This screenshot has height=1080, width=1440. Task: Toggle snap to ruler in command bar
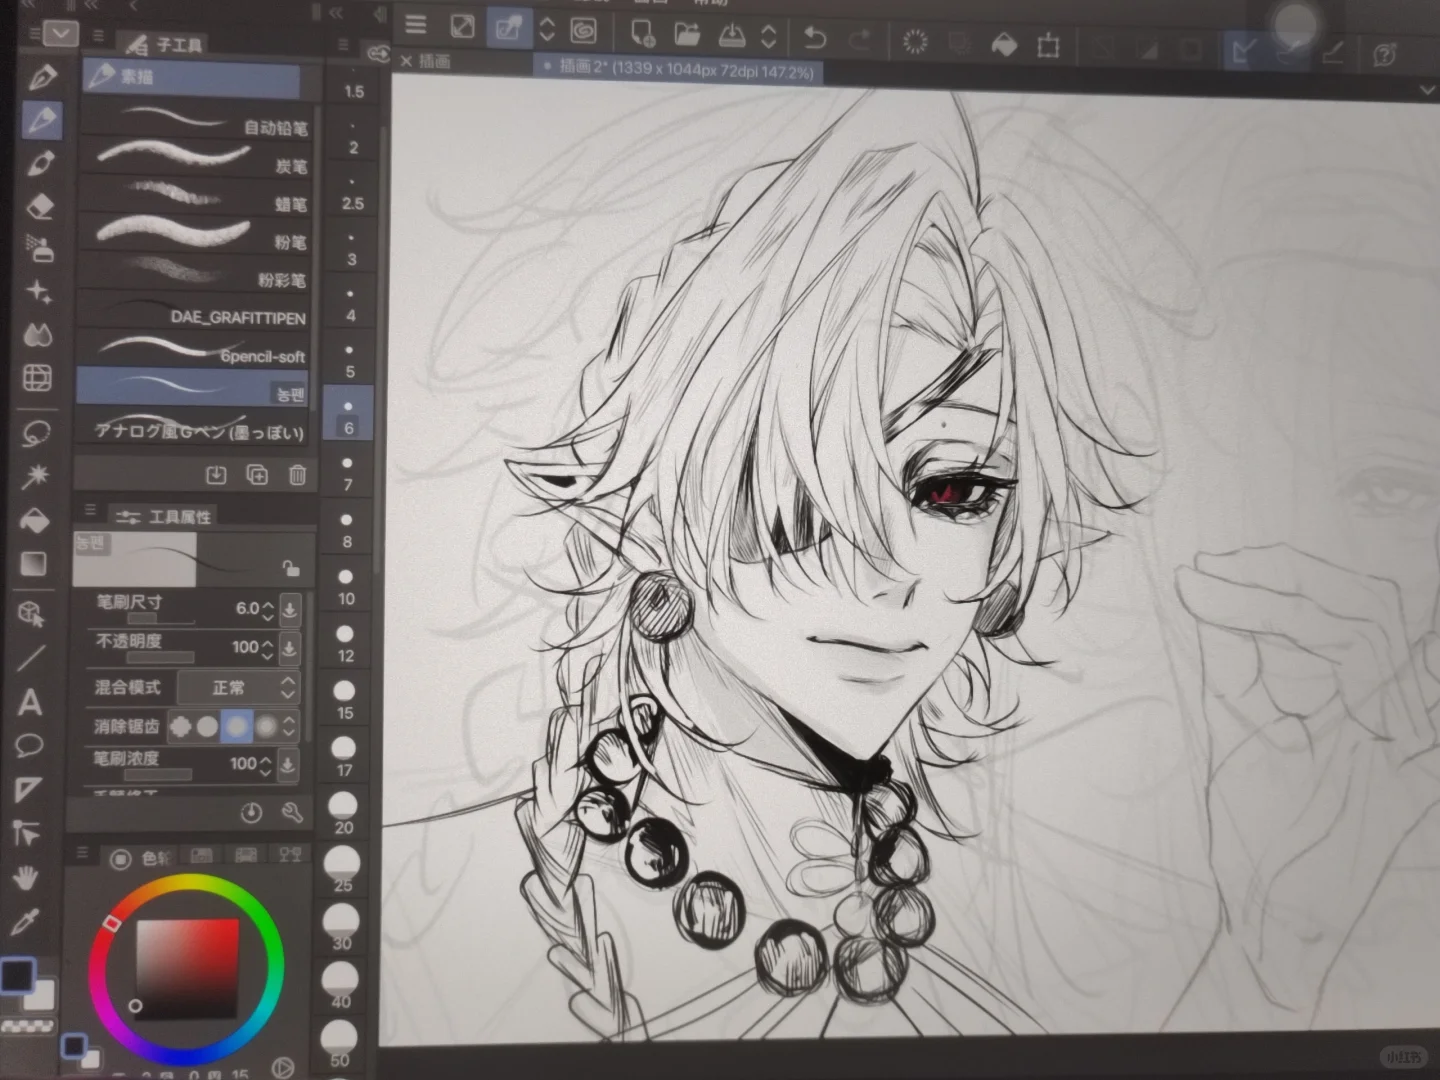(1242, 50)
